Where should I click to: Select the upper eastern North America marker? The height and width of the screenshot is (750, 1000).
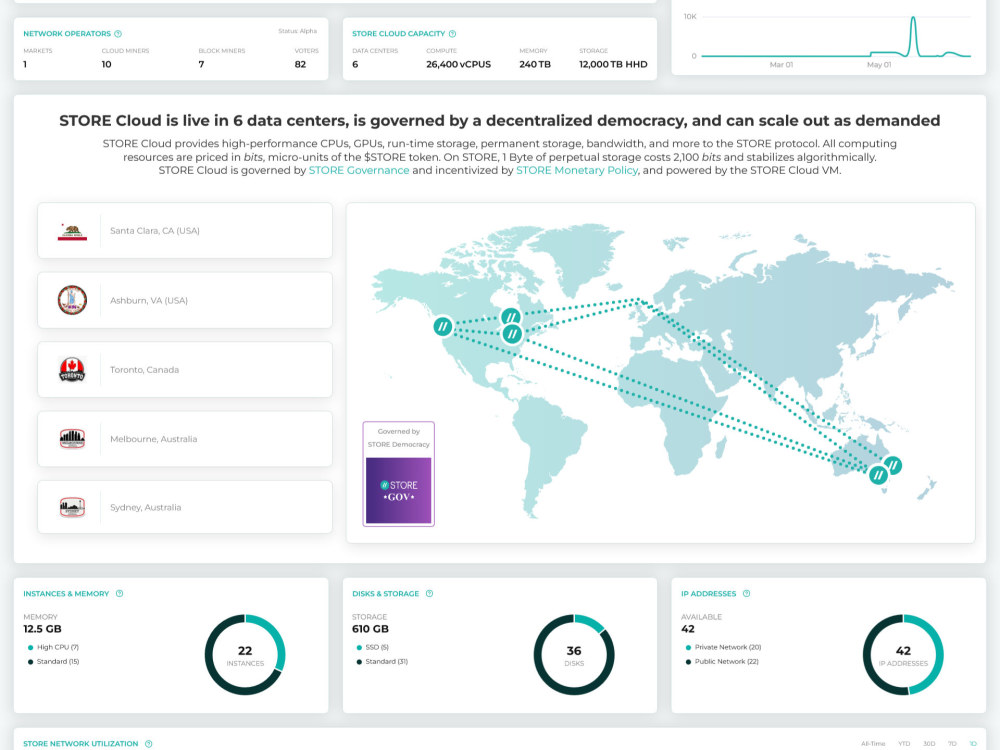coord(511,317)
